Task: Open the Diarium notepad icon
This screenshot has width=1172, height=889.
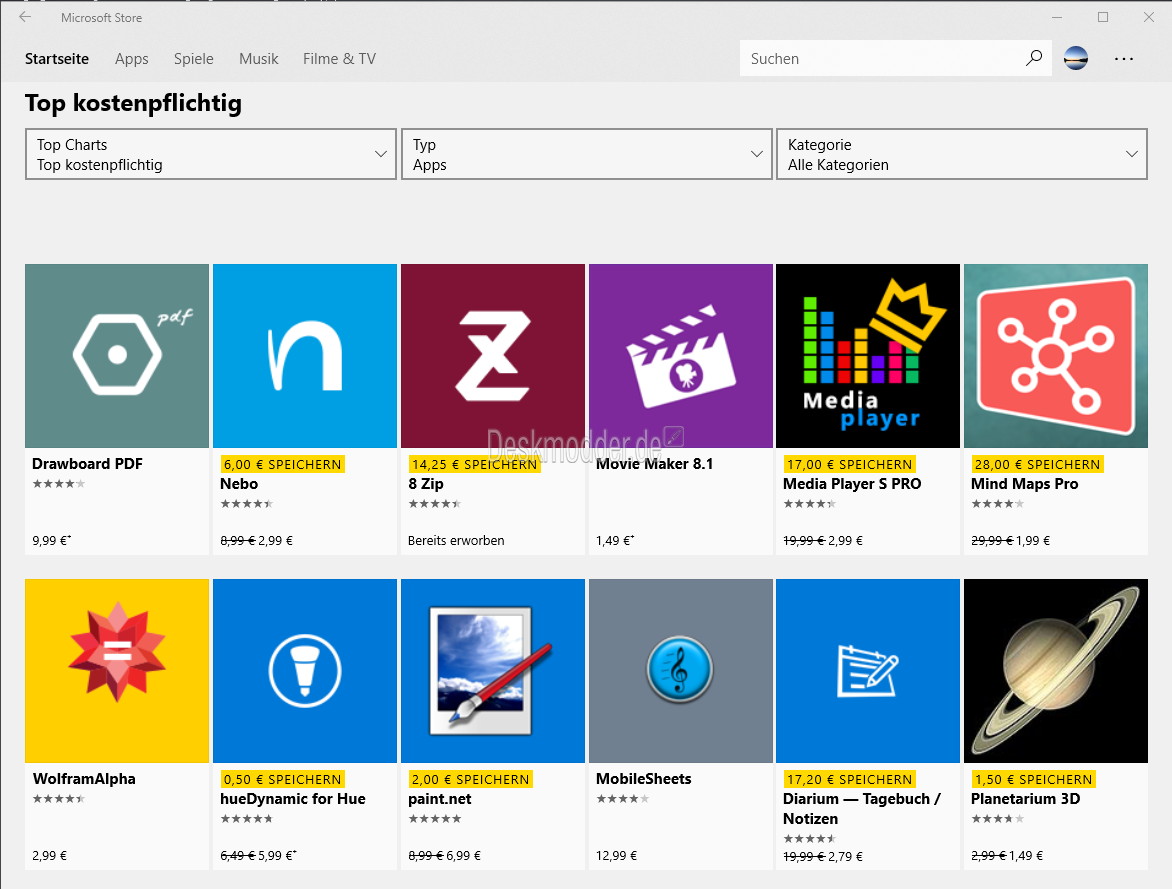Action: [868, 671]
